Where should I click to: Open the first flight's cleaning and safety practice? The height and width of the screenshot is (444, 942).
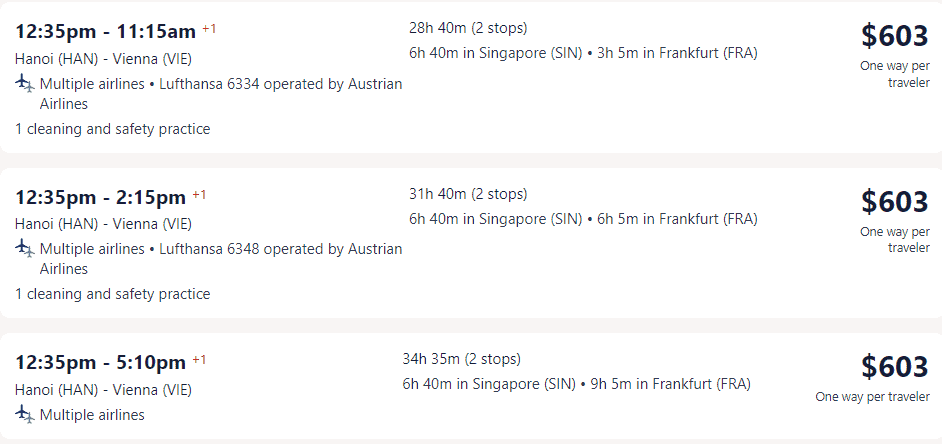coord(113,129)
